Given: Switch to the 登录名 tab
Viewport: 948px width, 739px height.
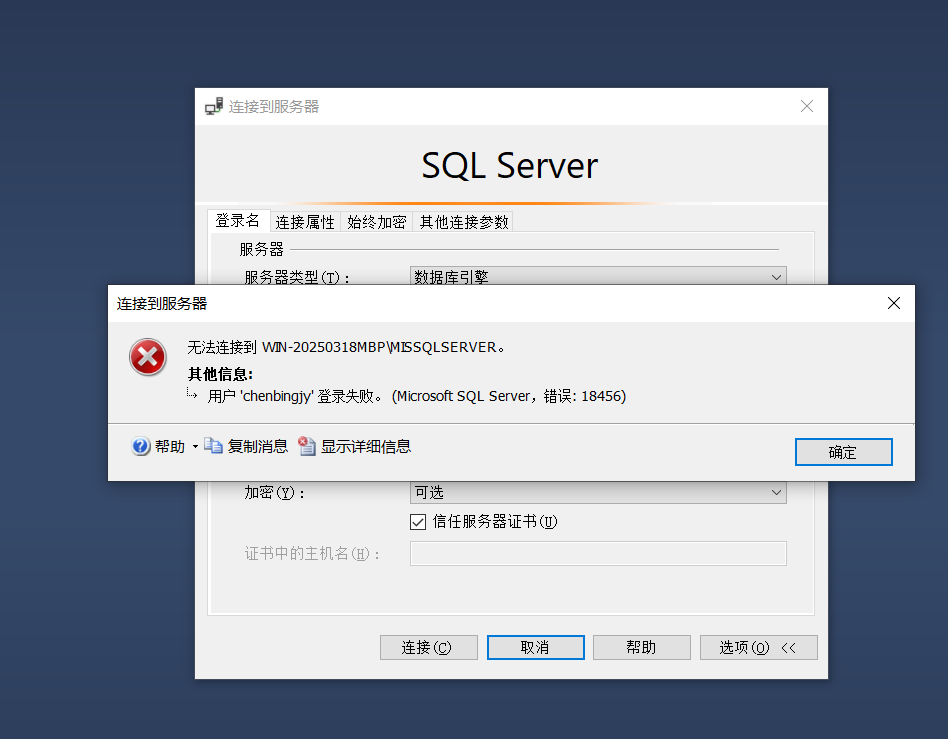Looking at the screenshot, I should click(238, 221).
